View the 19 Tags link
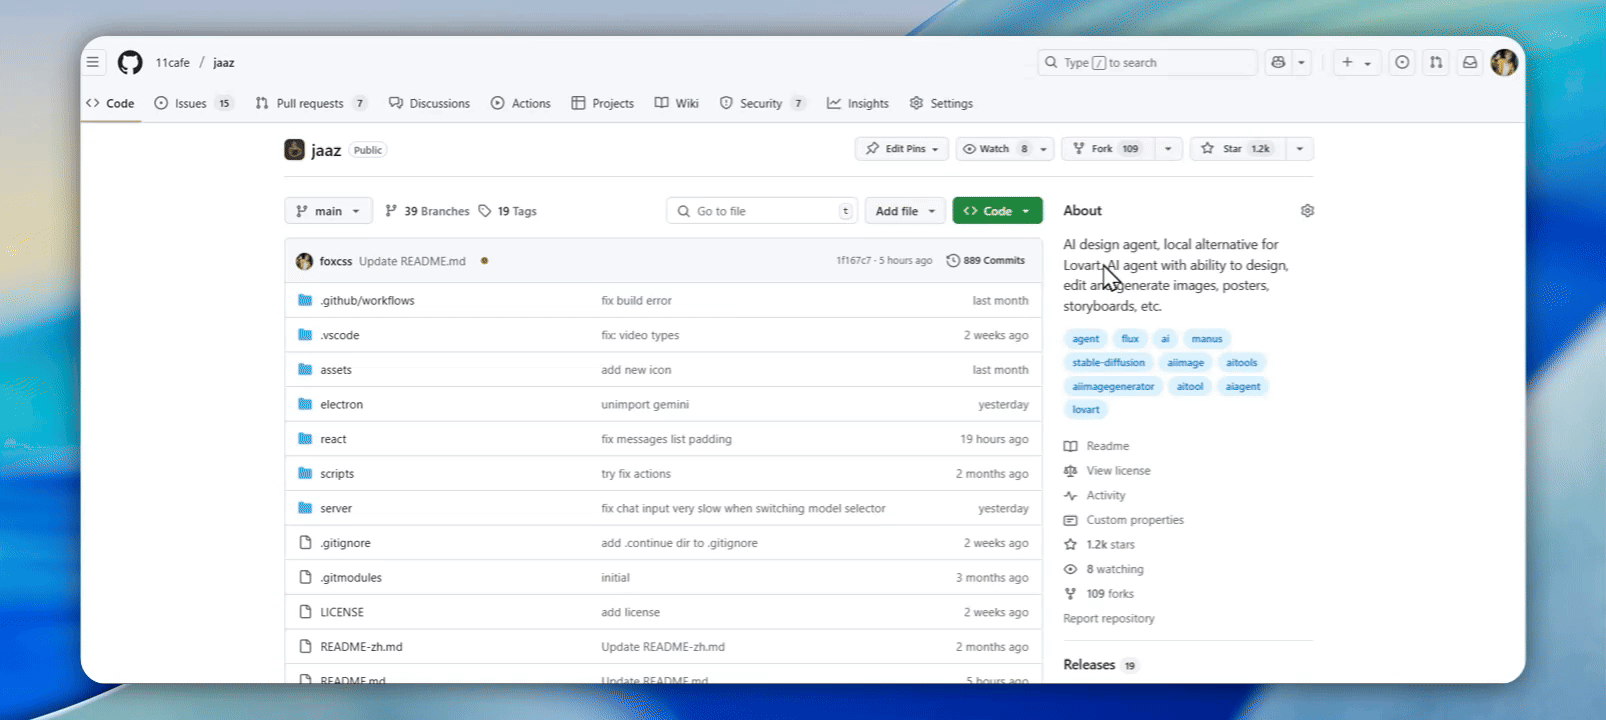Image resolution: width=1606 pixels, height=720 pixels. point(507,211)
